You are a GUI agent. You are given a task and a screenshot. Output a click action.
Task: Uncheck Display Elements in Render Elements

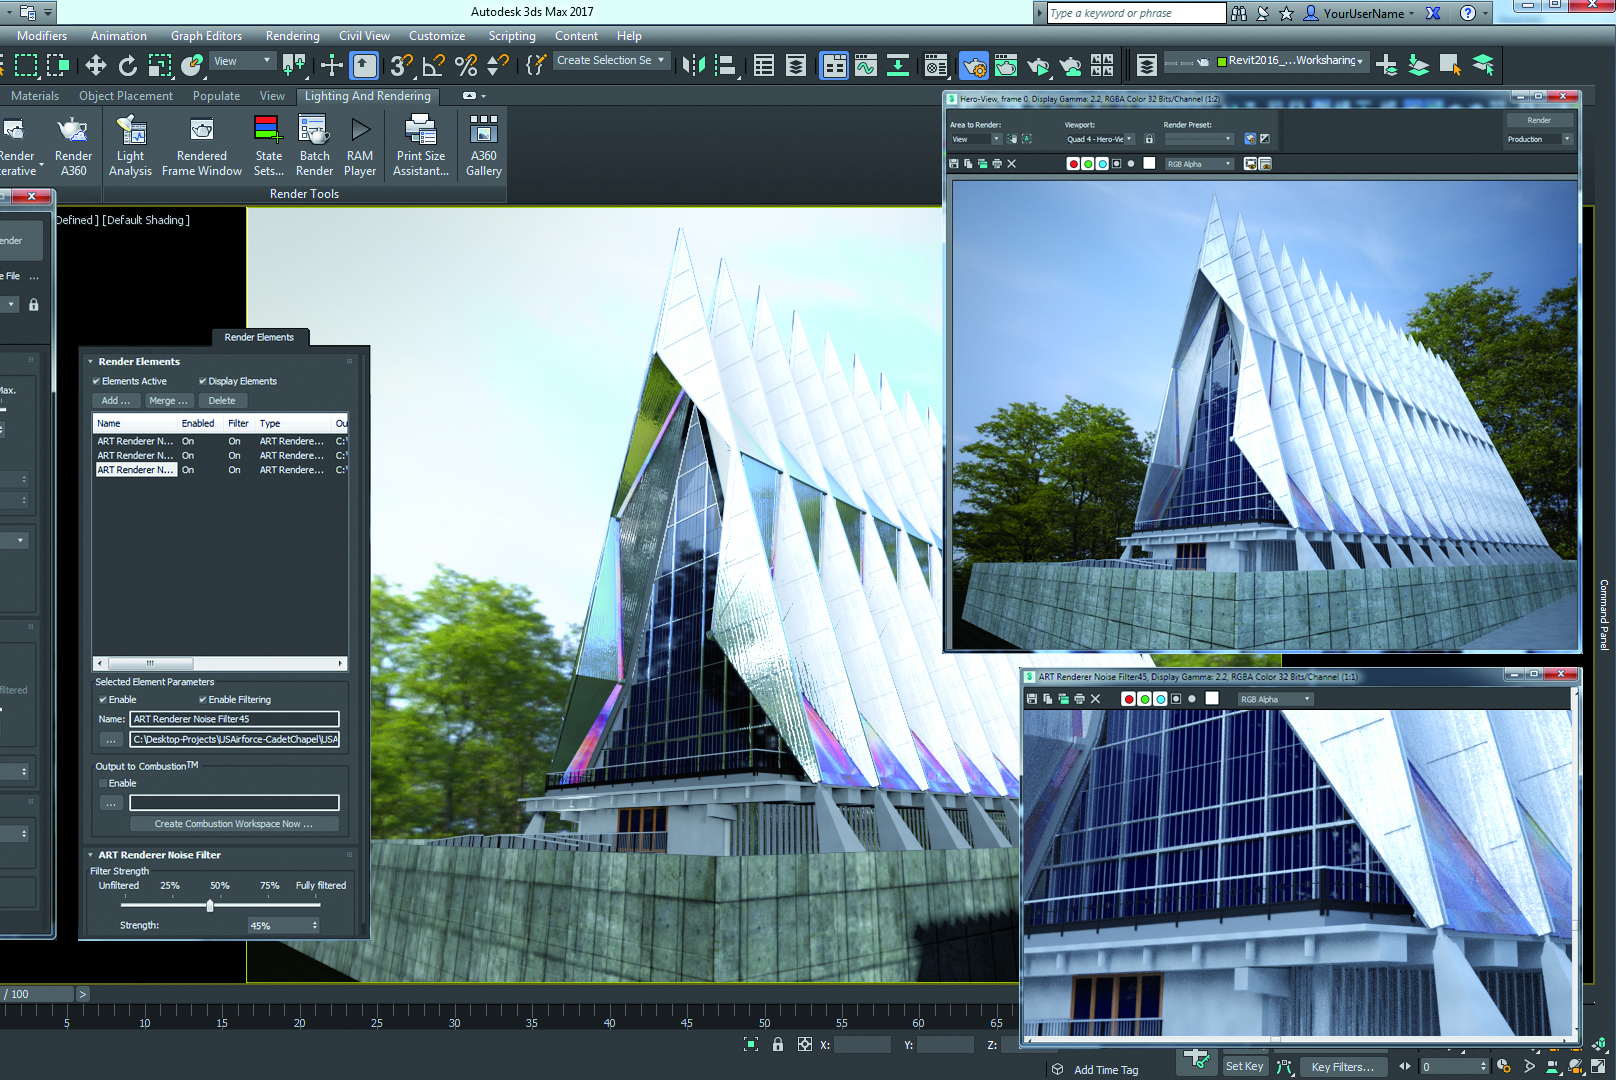pyautogui.click(x=203, y=381)
